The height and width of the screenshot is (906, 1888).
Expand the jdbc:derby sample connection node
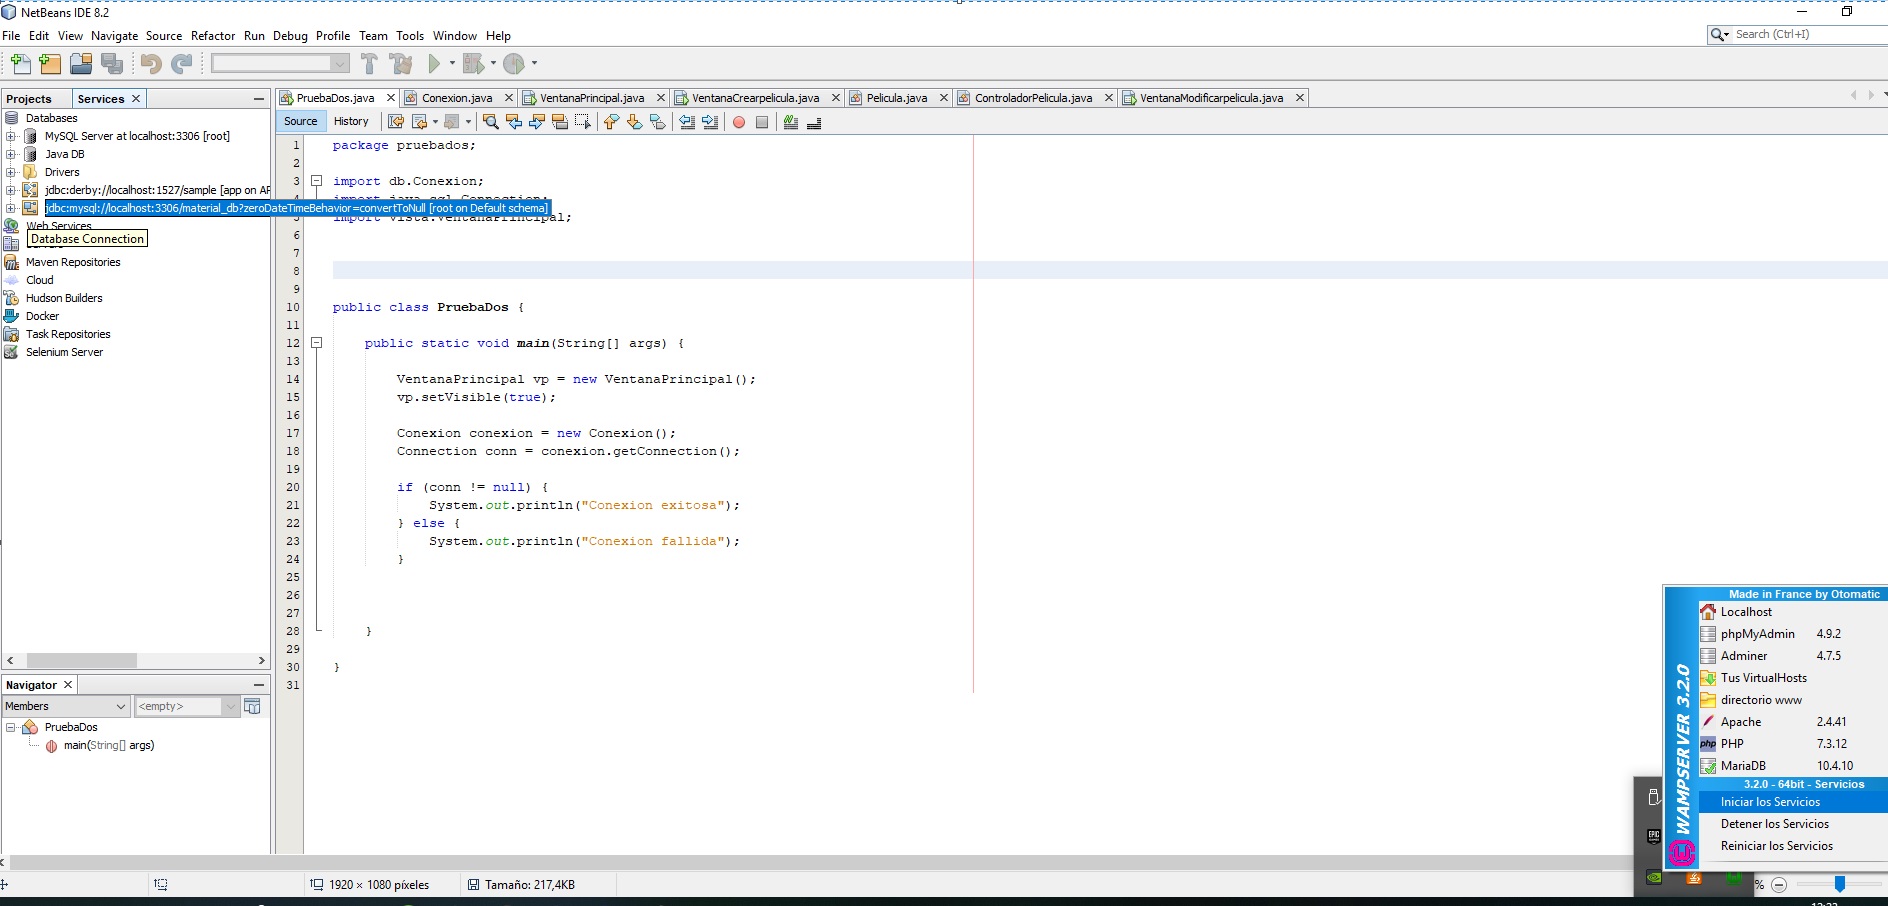(x=11, y=190)
